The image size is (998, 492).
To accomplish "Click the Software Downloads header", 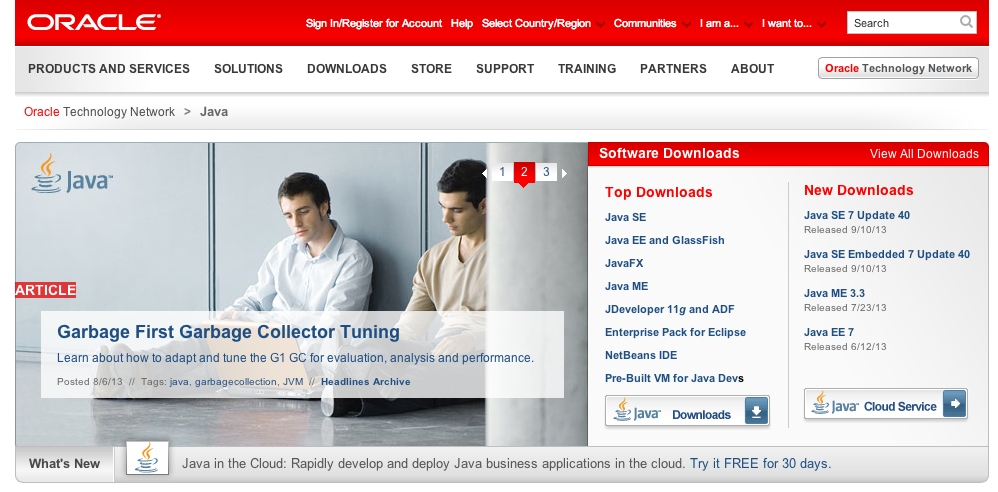I will [x=669, y=153].
